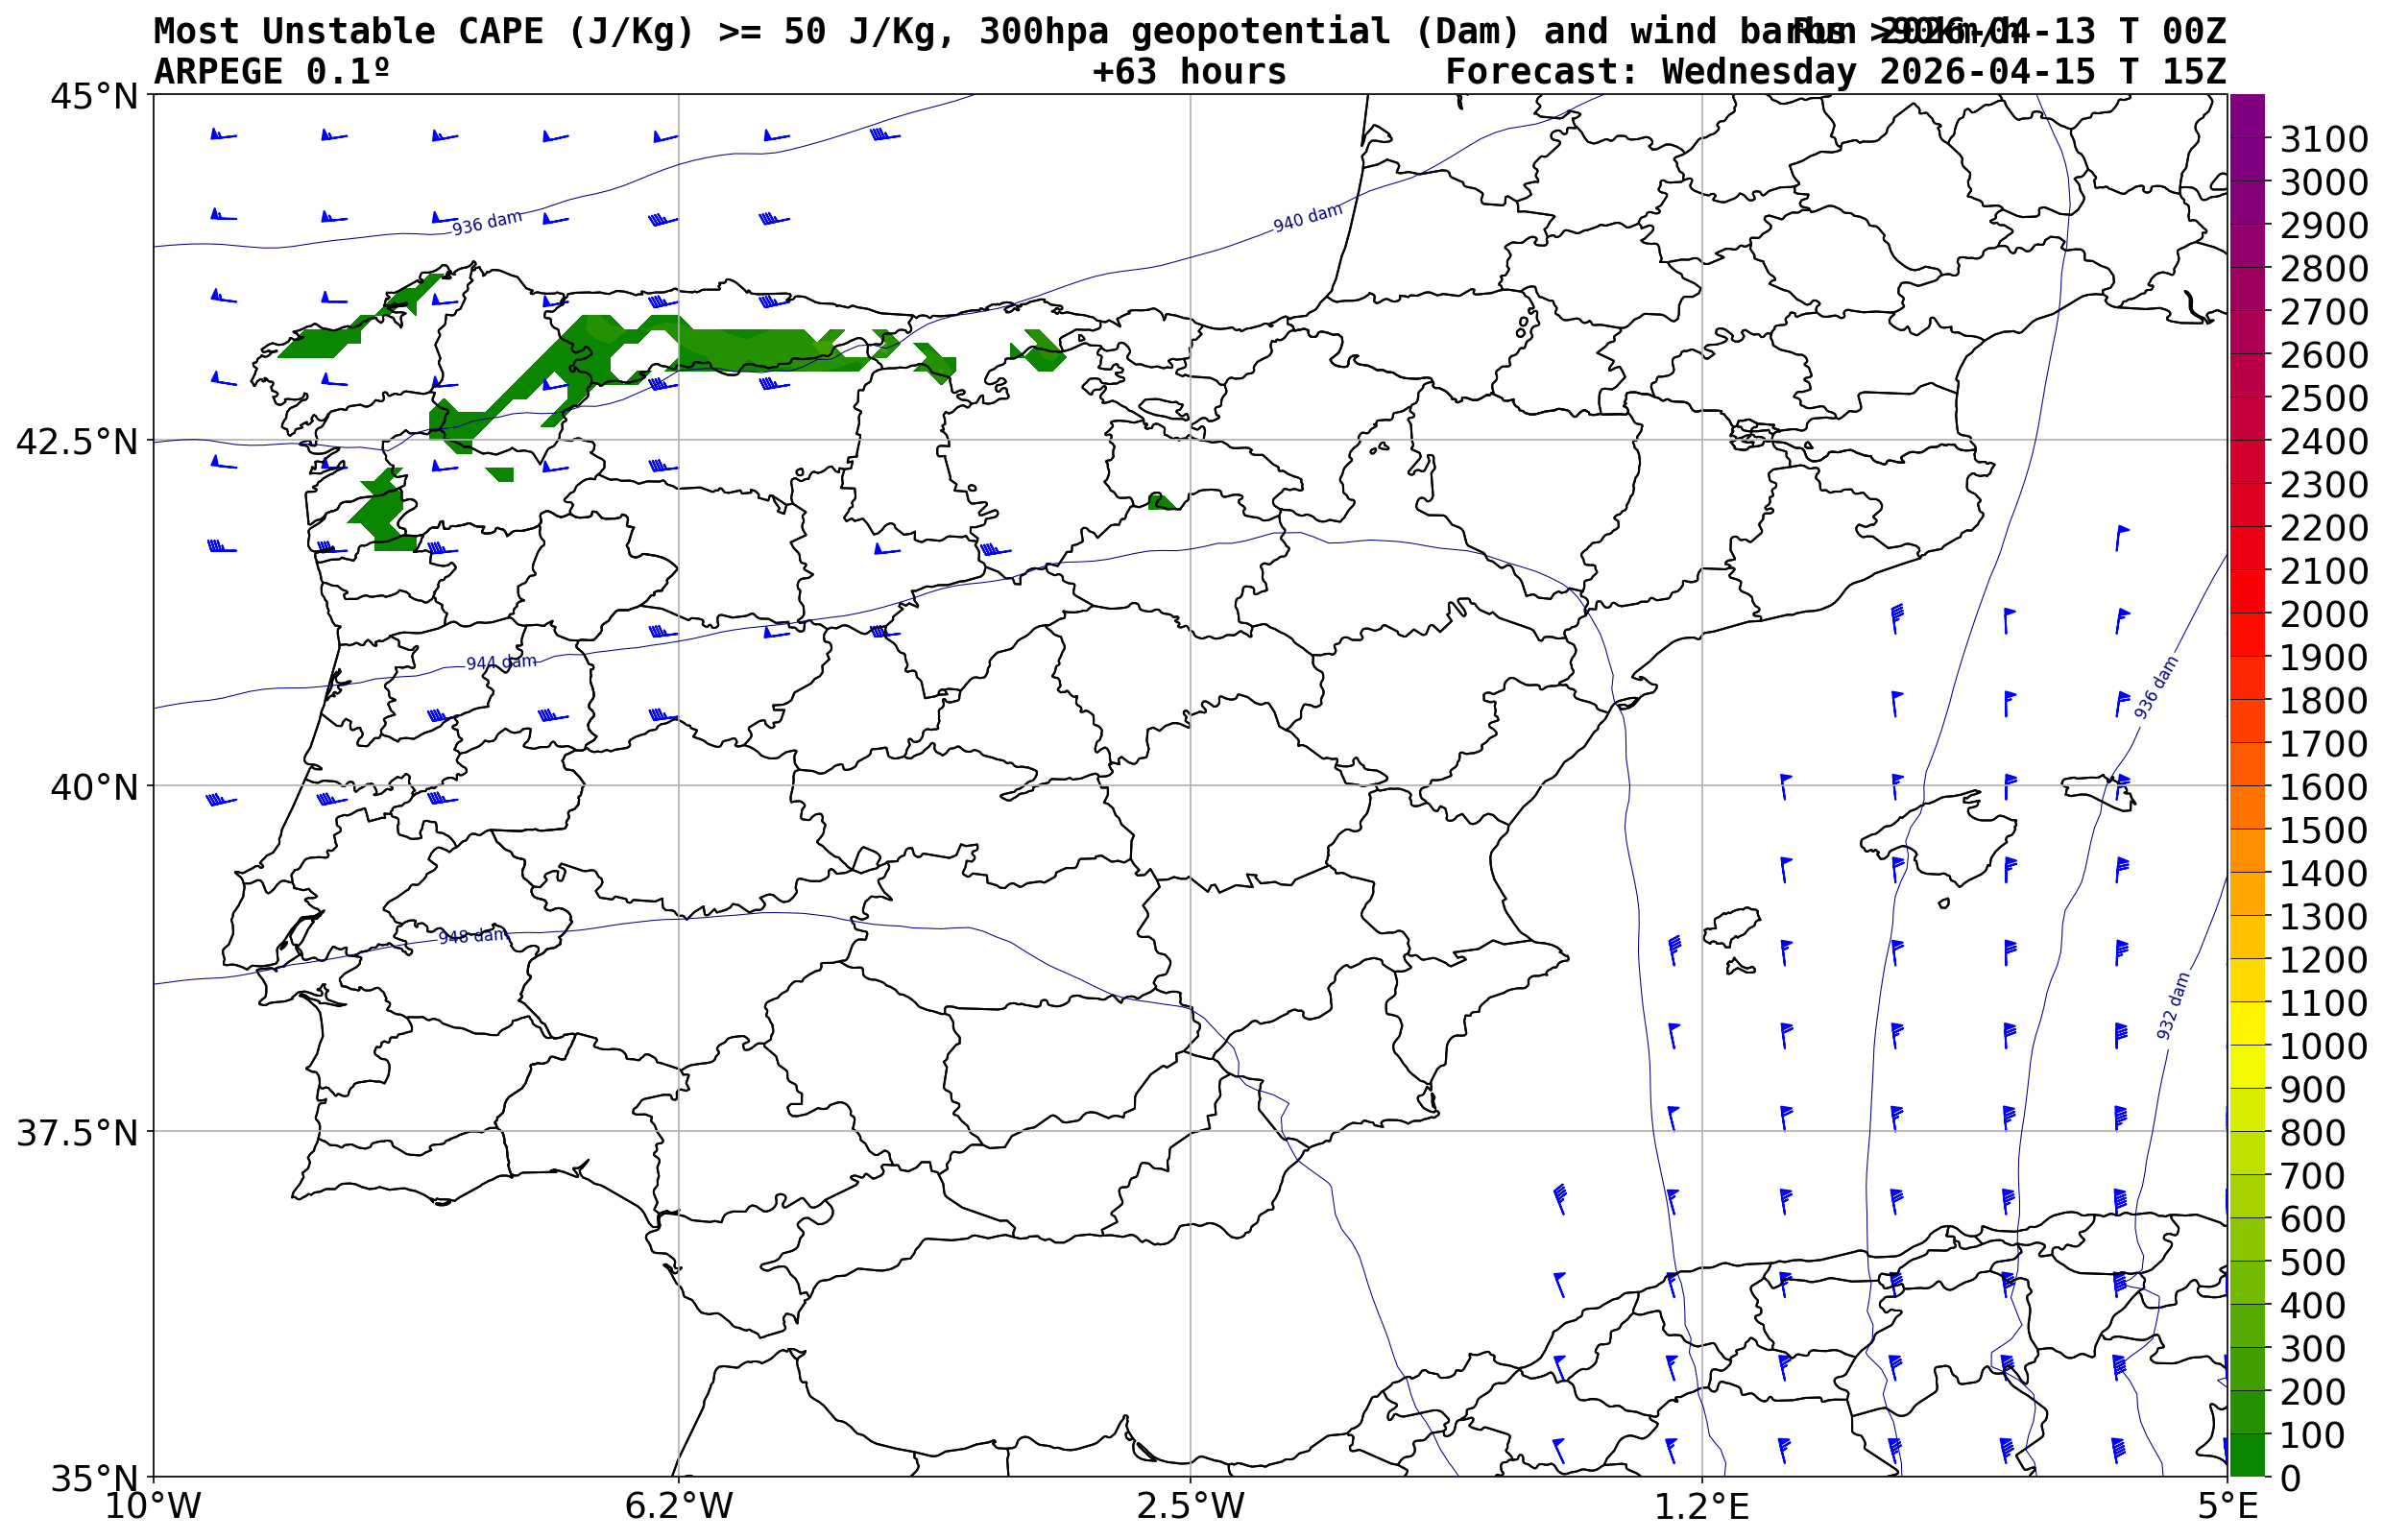
Task: Click the 932 dam contour label
Action: click(2173, 1006)
